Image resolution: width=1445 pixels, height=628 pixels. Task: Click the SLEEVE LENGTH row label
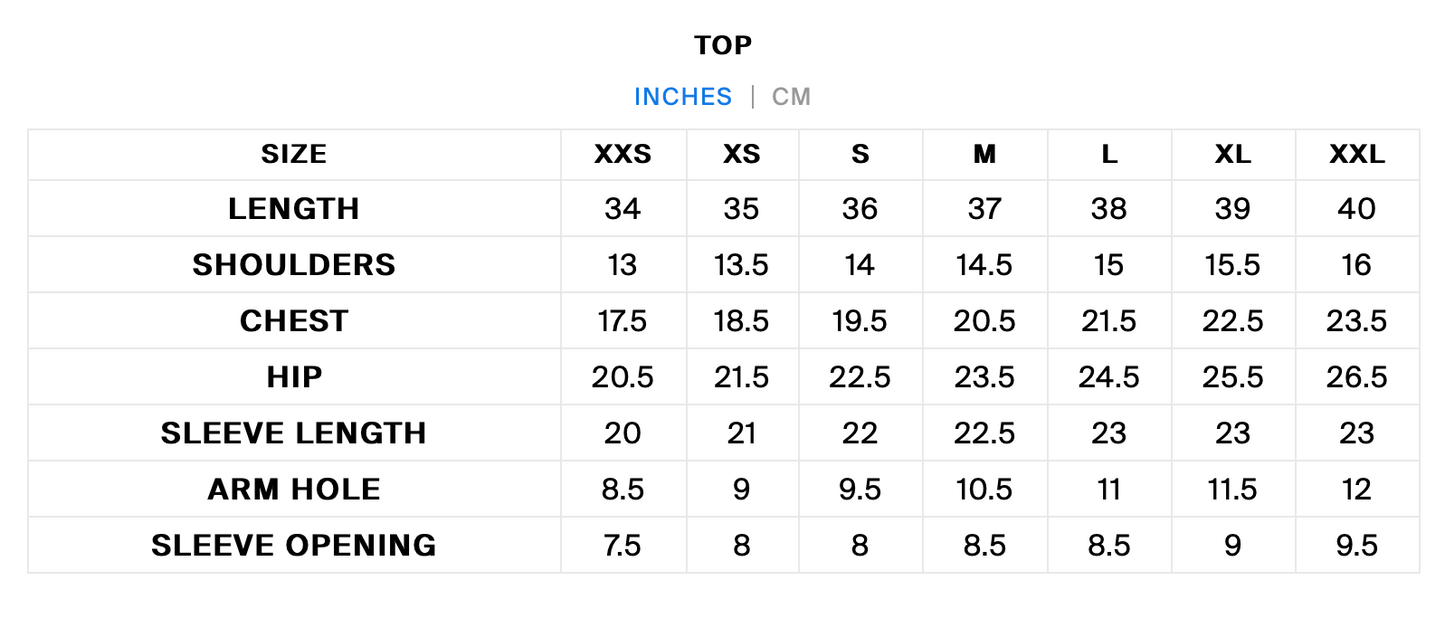[x=294, y=433]
